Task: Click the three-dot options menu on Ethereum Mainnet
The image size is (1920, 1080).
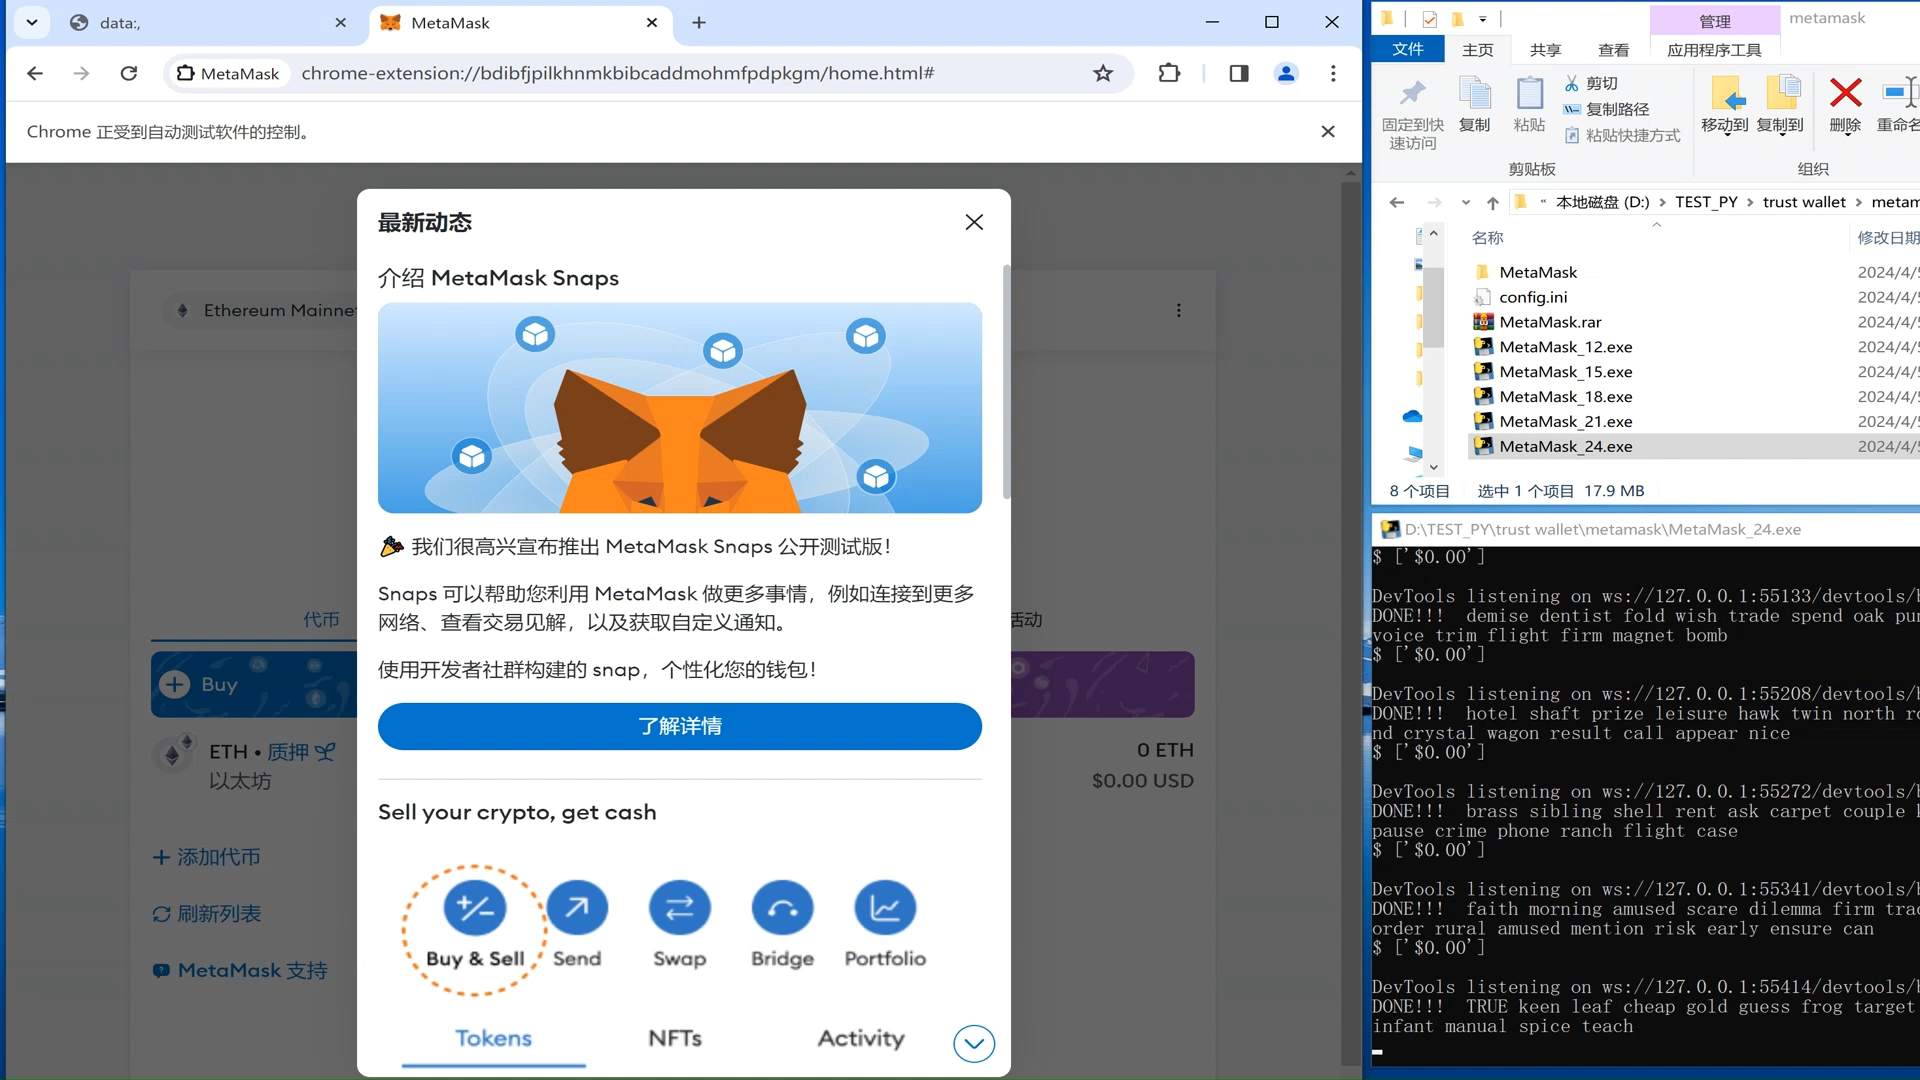Action: (x=1180, y=310)
